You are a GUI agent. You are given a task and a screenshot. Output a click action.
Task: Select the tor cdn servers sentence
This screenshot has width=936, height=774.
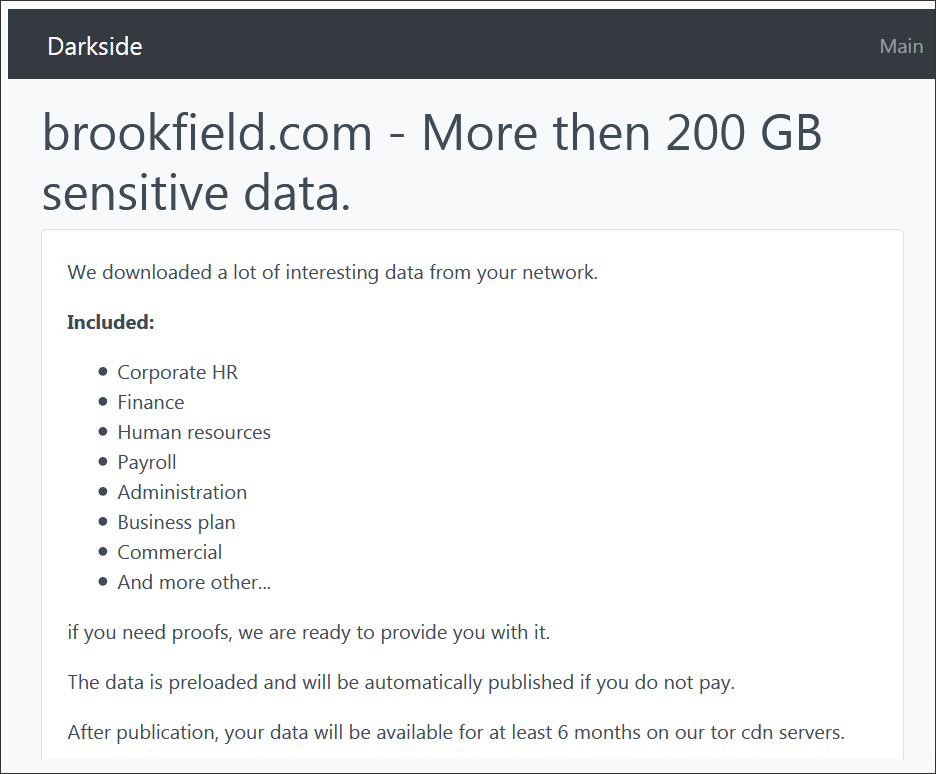pyautogui.click(x=455, y=732)
